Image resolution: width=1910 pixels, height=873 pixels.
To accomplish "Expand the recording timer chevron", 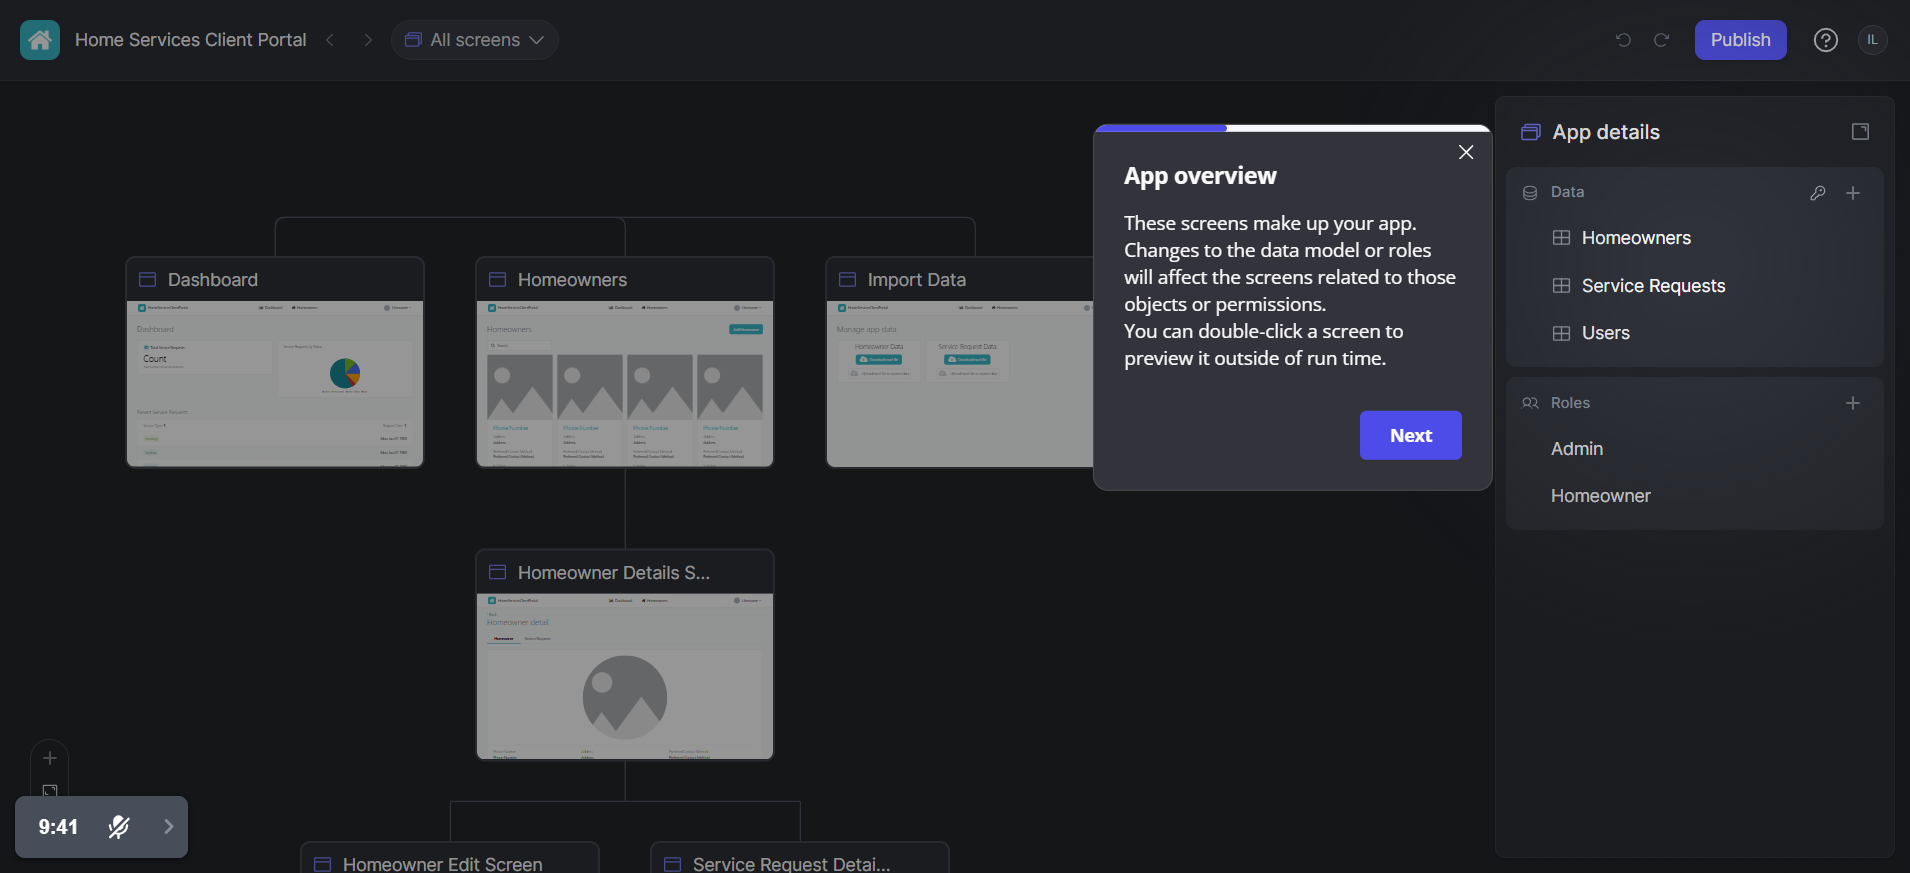I will point(168,827).
